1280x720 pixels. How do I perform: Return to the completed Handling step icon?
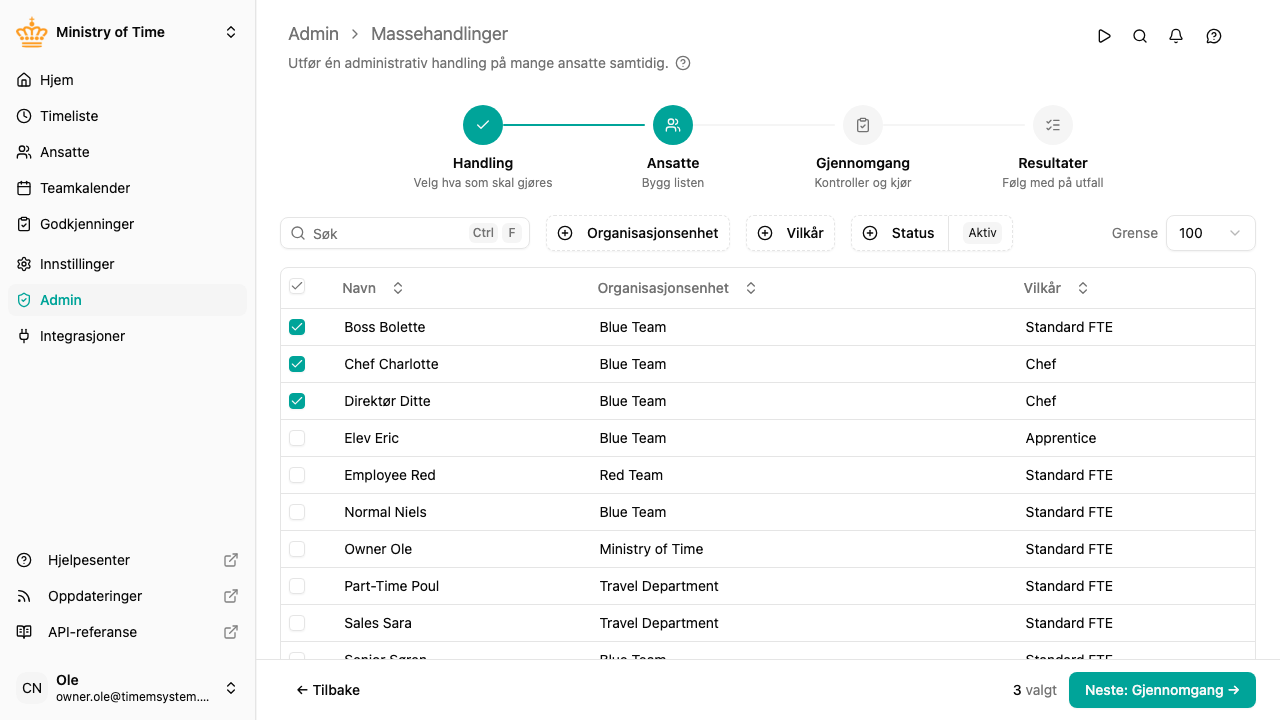coord(483,125)
